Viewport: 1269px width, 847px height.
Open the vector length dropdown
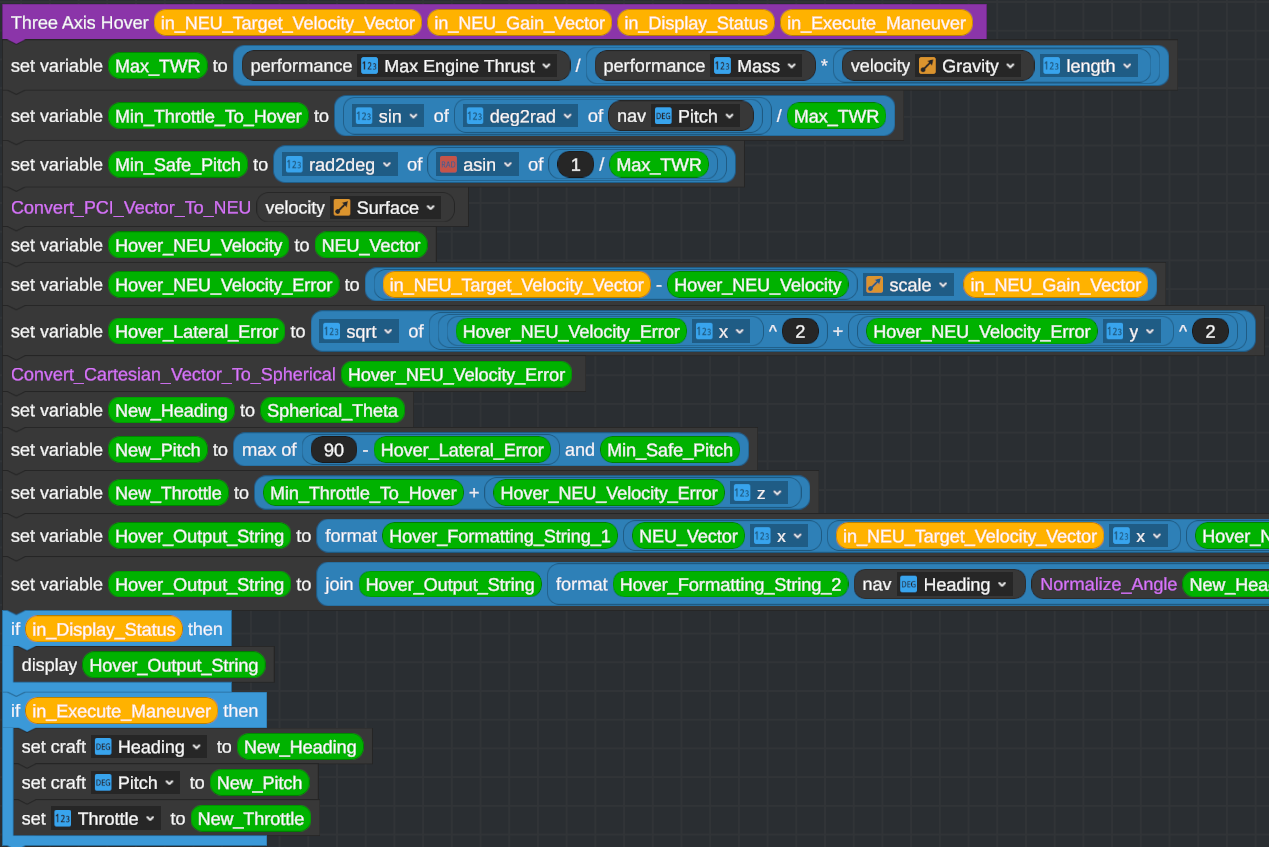(1089, 66)
